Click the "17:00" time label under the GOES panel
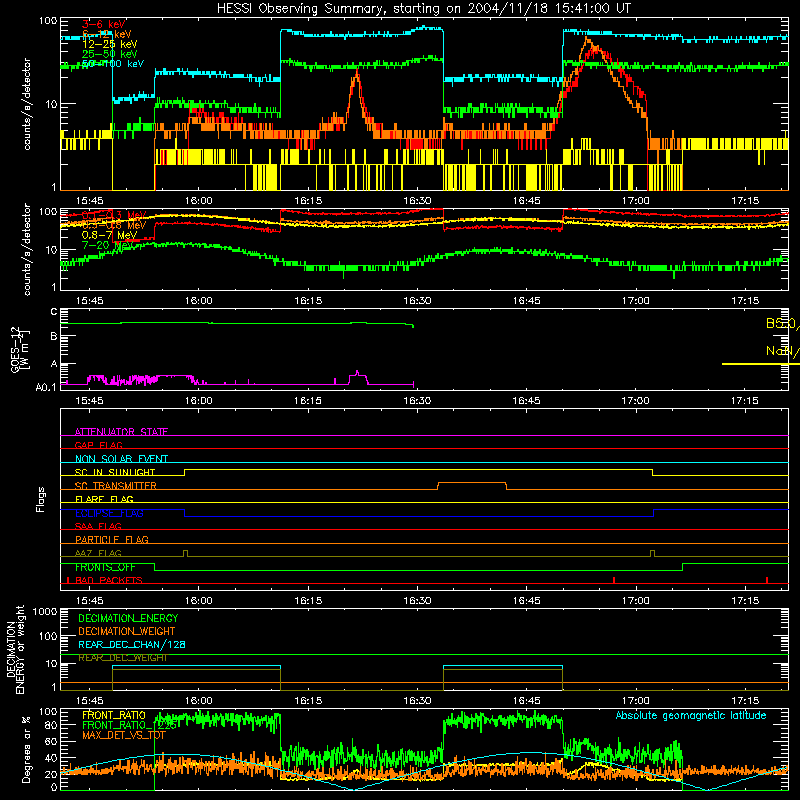Screen dimensions: 800x800 (635, 401)
